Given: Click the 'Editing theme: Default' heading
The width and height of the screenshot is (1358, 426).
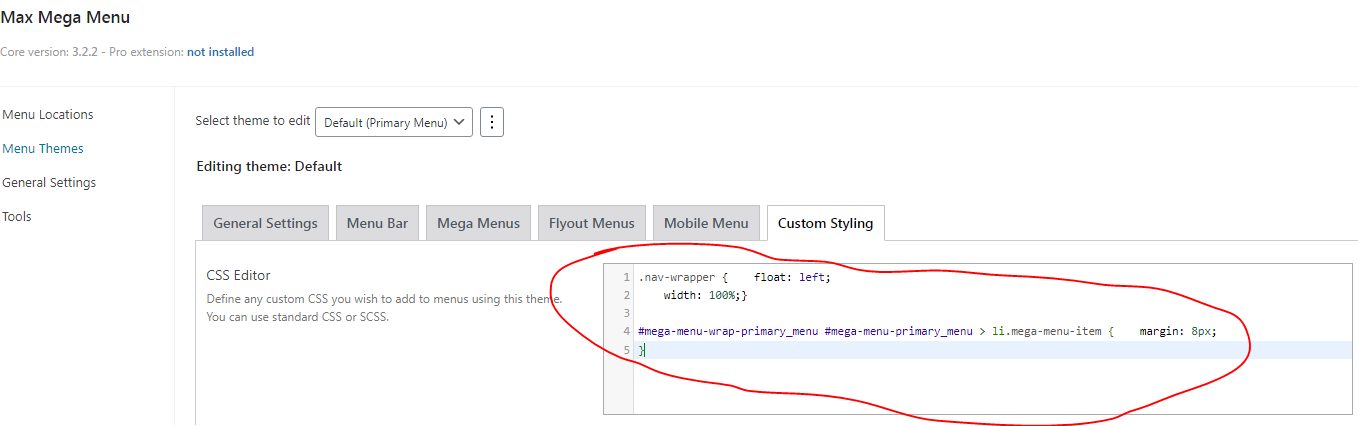Looking at the screenshot, I should (x=269, y=166).
